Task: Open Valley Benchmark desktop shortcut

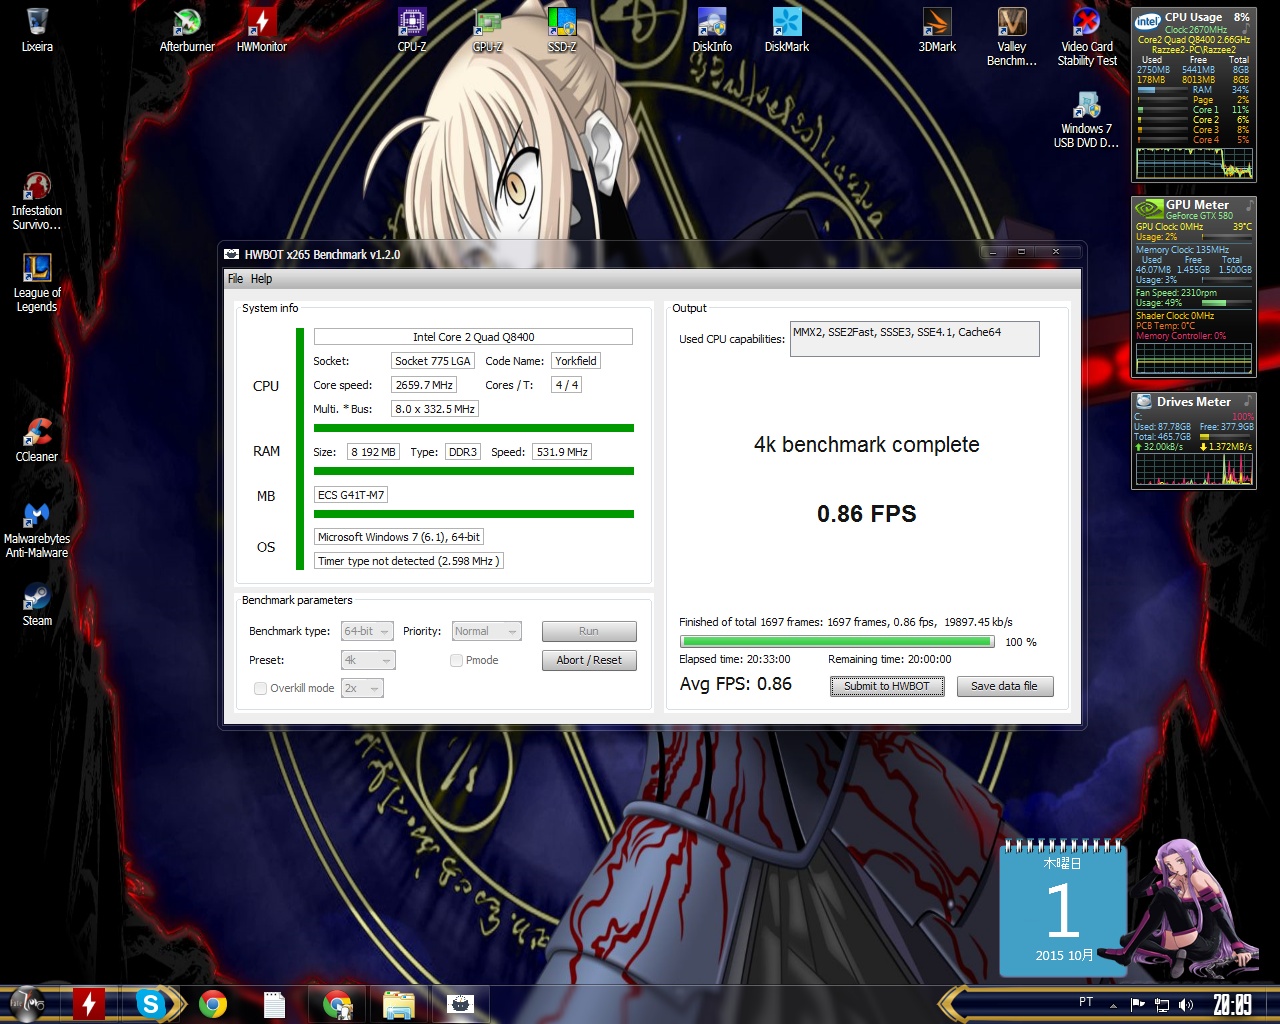Action: [1012, 36]
